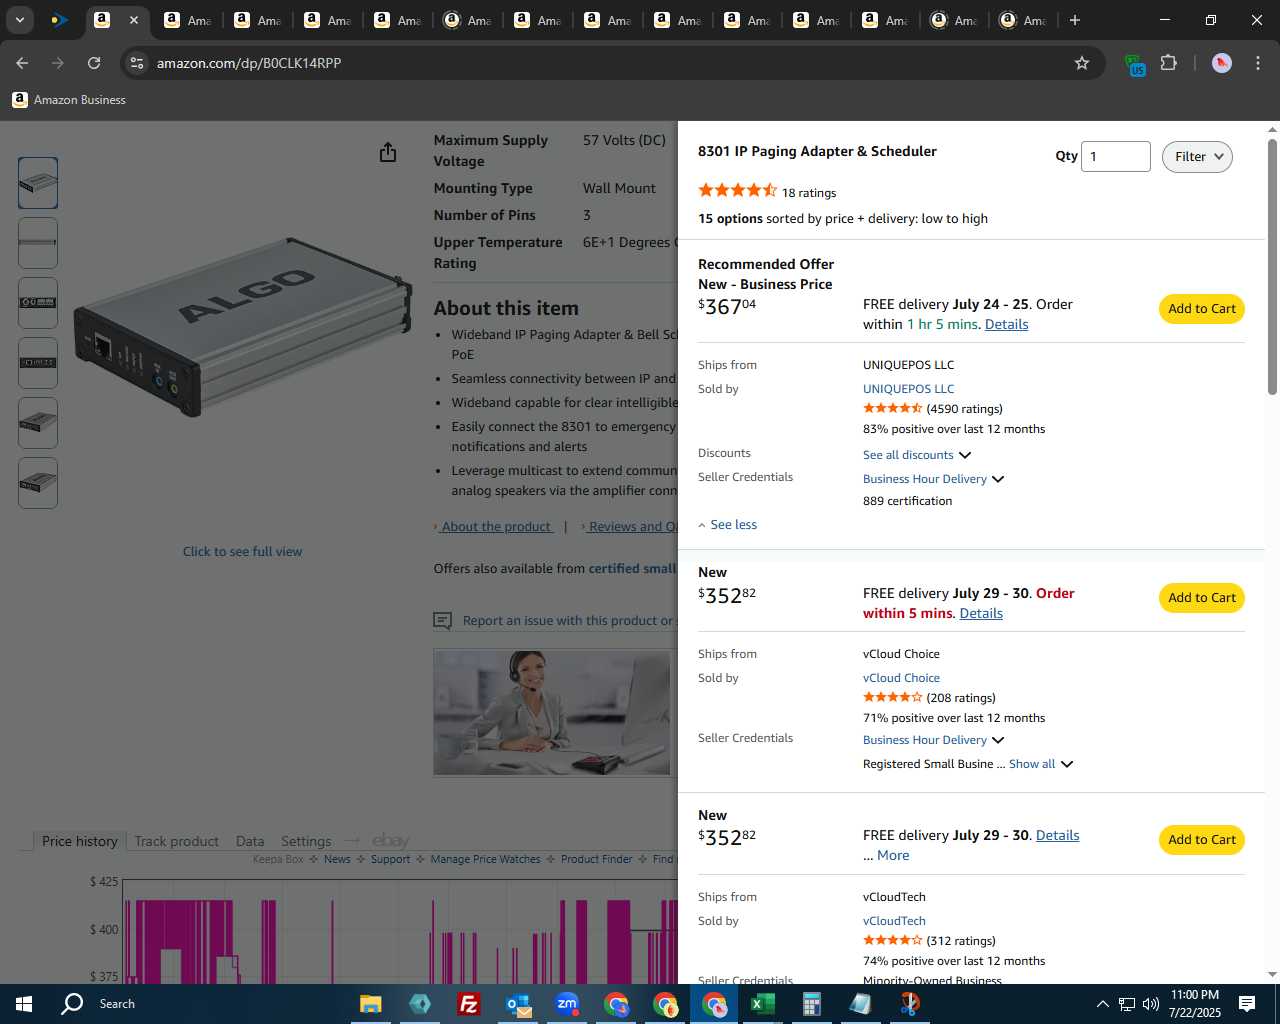Open the notifications center icon
This screenshot has height=1024, width=1280.
coord(1247,1004)
